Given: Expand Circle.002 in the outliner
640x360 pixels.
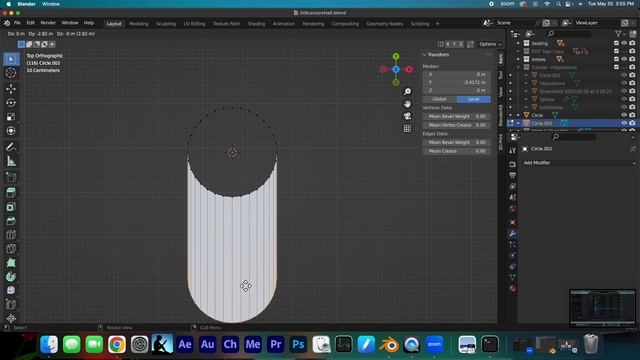Looking at the screenshot, I should coord(518,123).
